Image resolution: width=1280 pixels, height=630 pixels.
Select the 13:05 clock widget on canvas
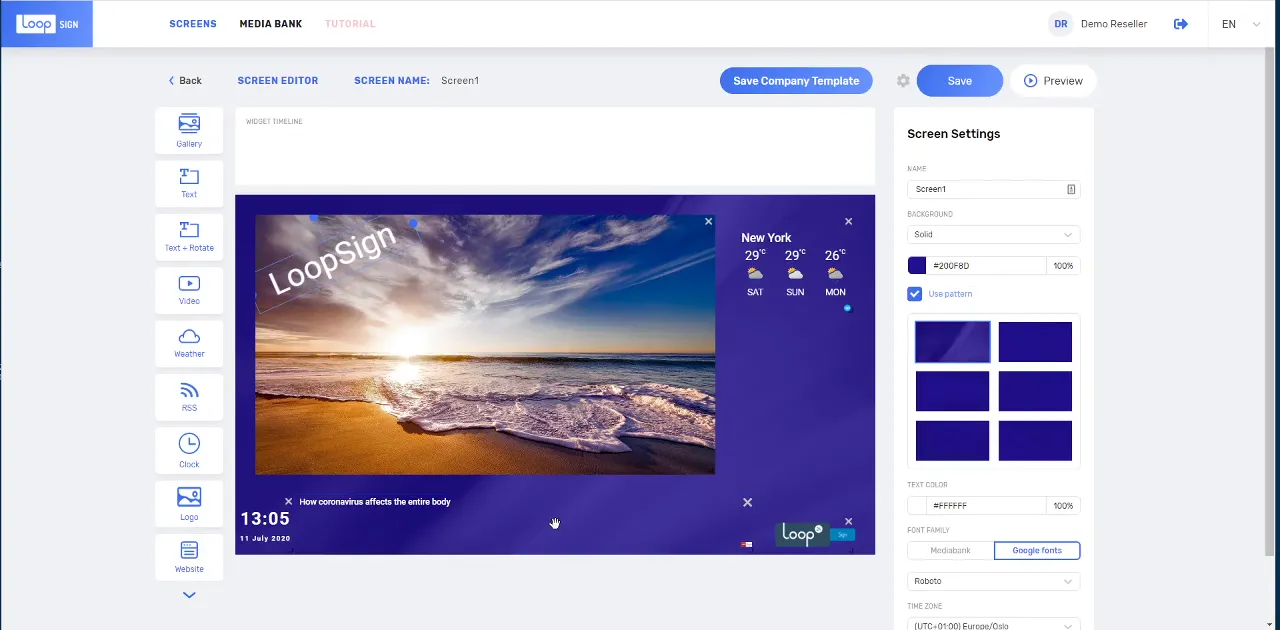tap(265, 519)
